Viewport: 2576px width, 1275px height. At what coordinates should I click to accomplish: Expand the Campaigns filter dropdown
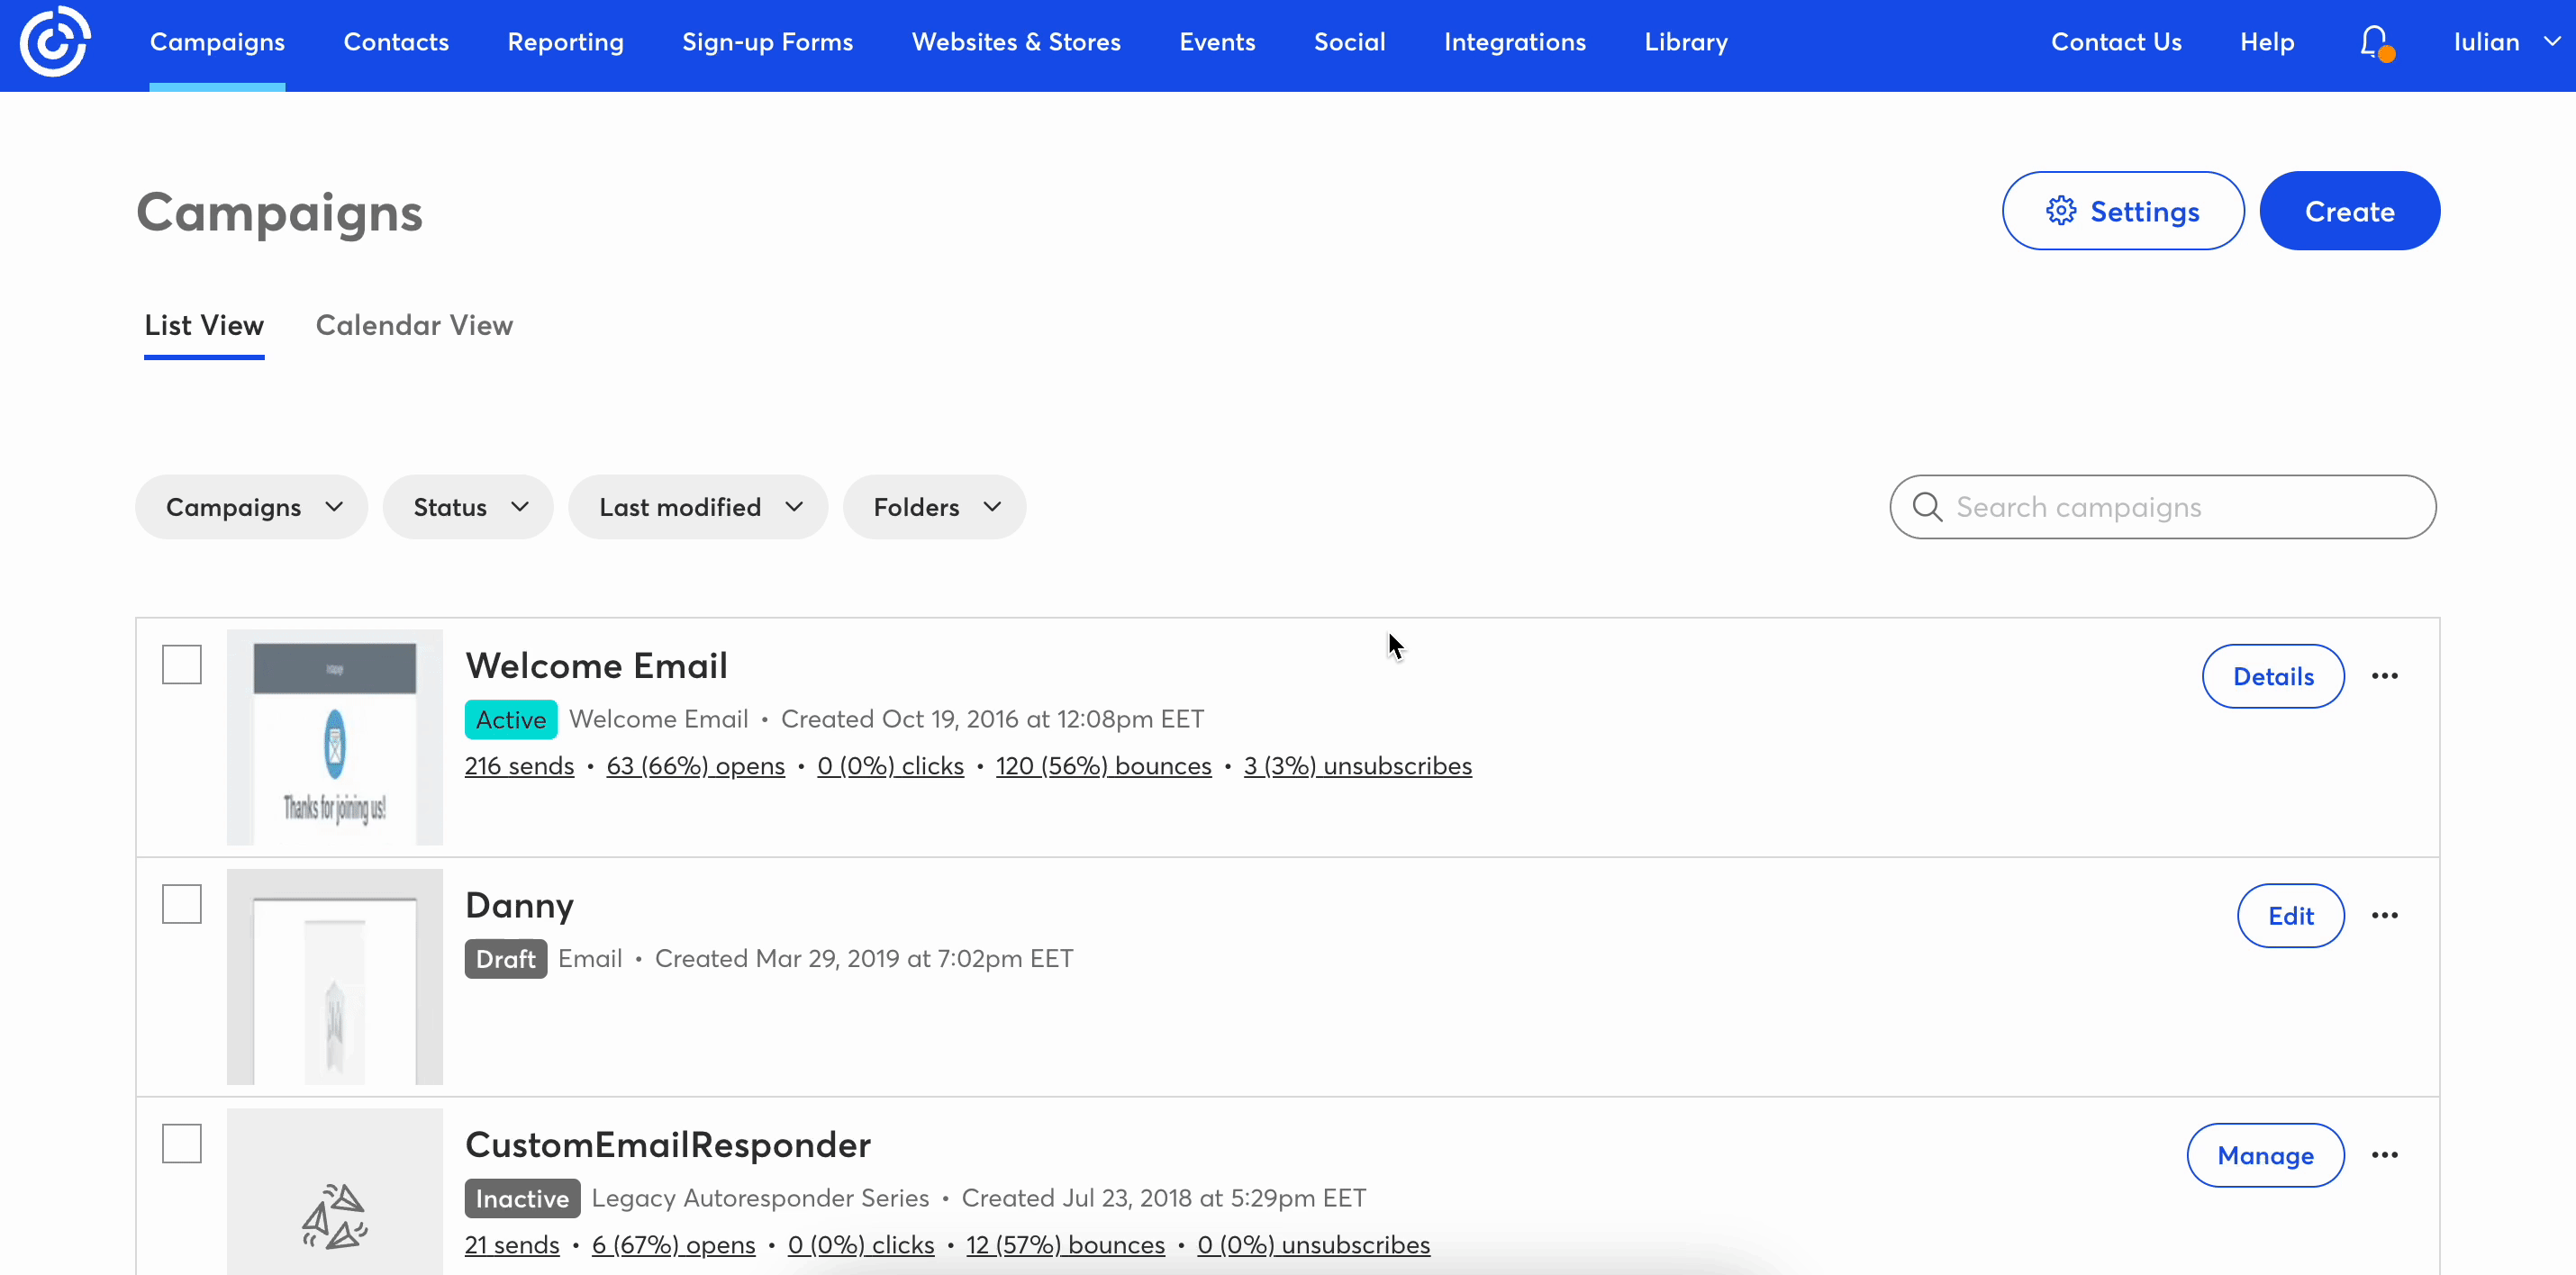(x=252, y=507)
